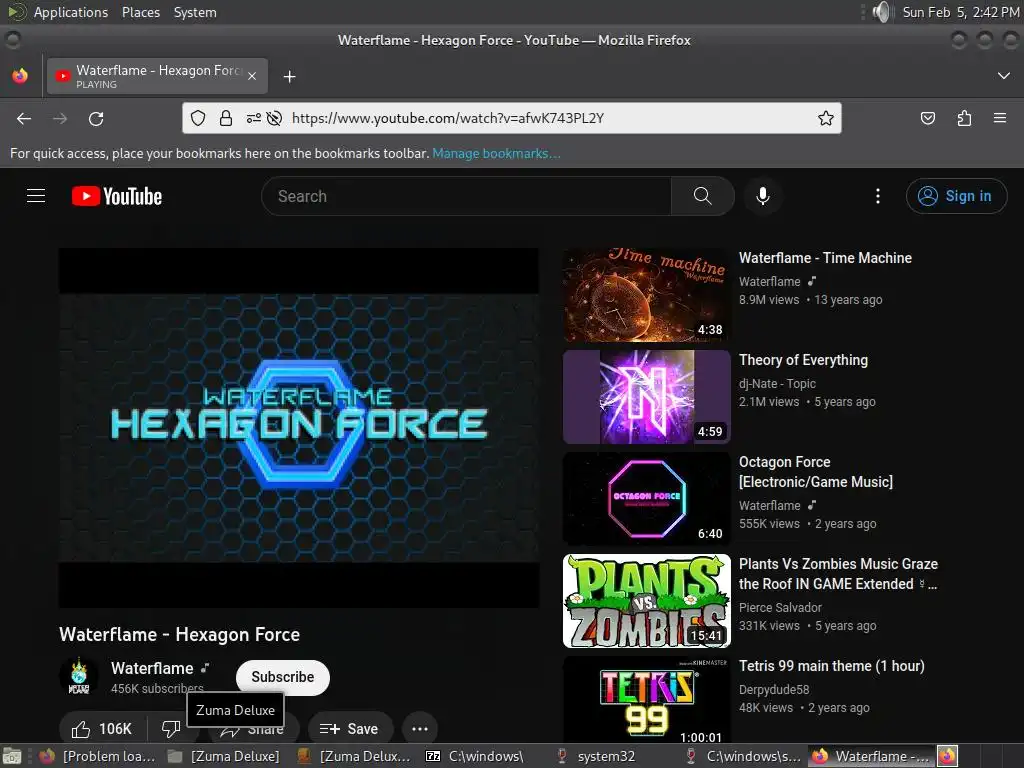Click Plants Vs Zombies Music title
Viewport: 1024px width, 768px height.
[838, 573]
